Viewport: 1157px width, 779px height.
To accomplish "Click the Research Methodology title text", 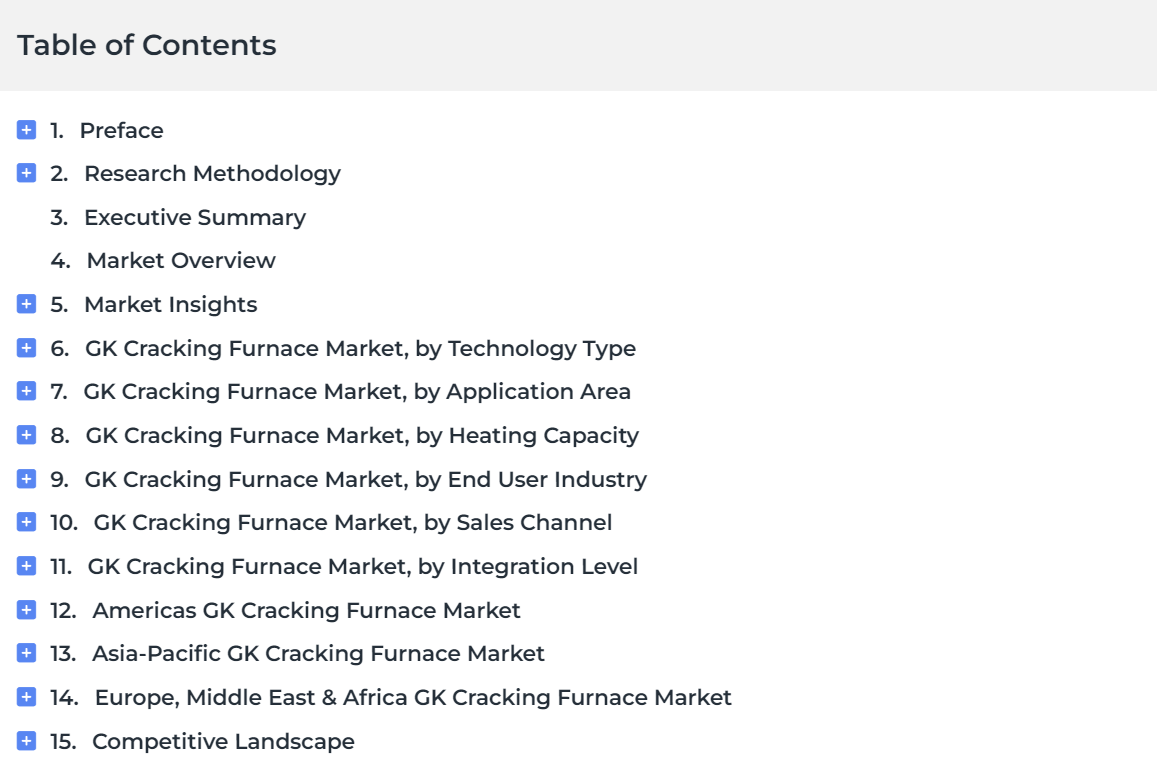I will point(213,174).
